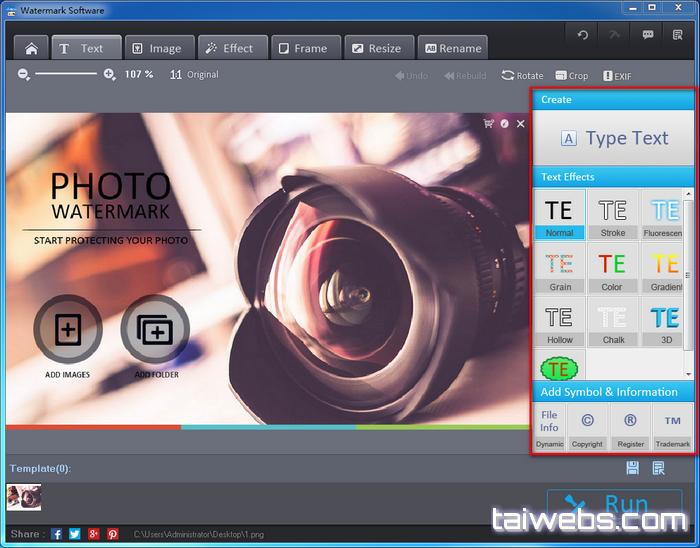Select the Stroke text effect
Viewport: 700px width, 548px height.
pyautogui.click(x=613, y=214)
